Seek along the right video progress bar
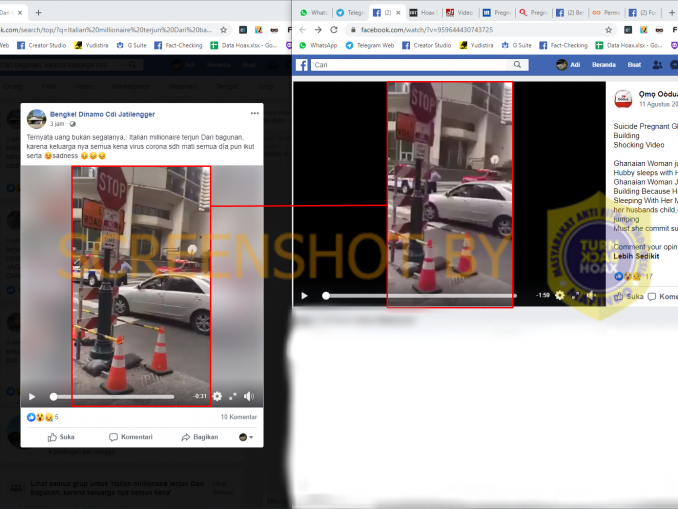678x509 pixels. 419,296
